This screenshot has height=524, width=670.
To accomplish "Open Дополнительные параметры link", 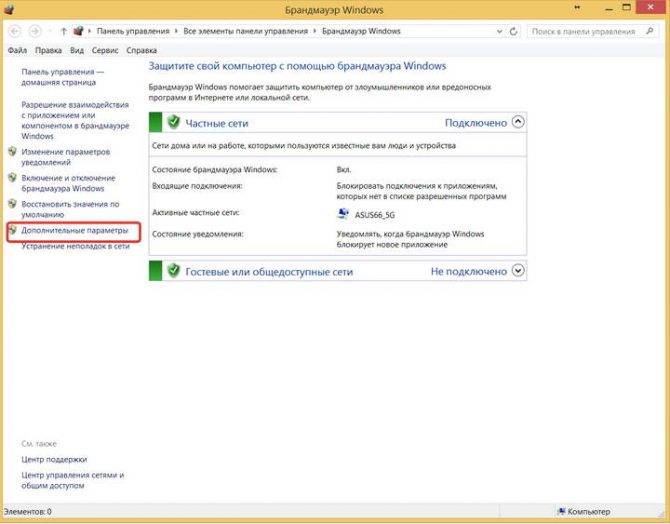I will [75, 230].
